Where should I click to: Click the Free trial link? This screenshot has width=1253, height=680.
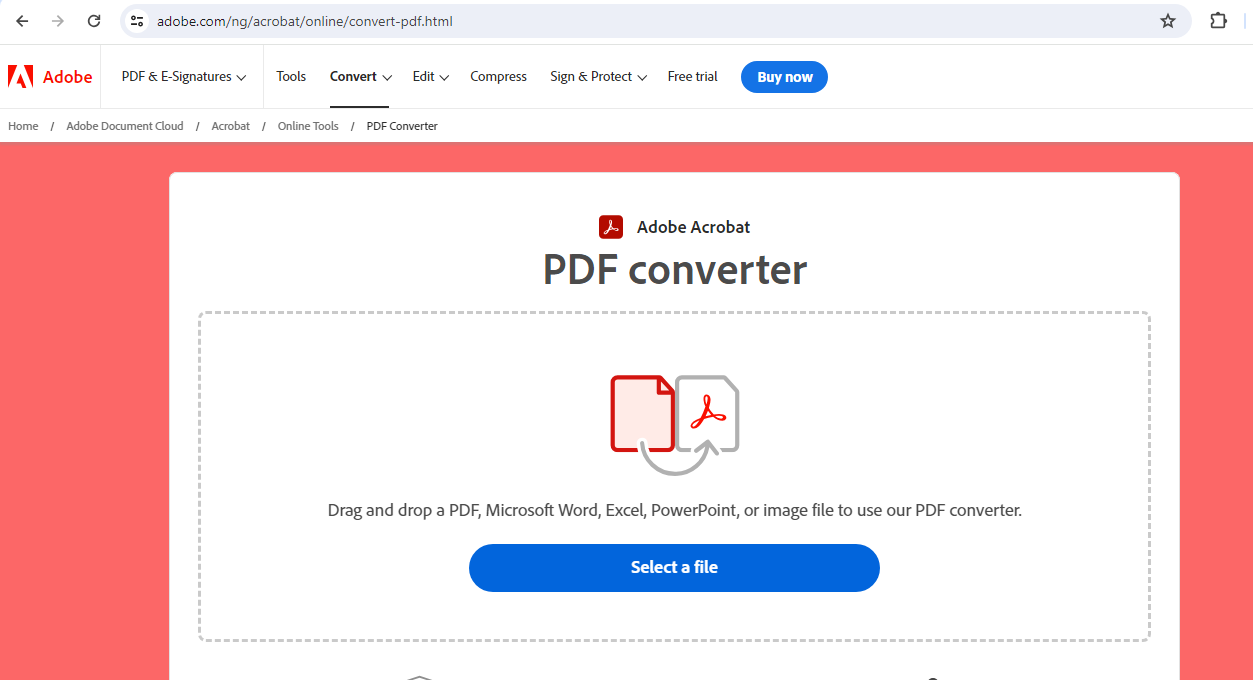(693, 77)
